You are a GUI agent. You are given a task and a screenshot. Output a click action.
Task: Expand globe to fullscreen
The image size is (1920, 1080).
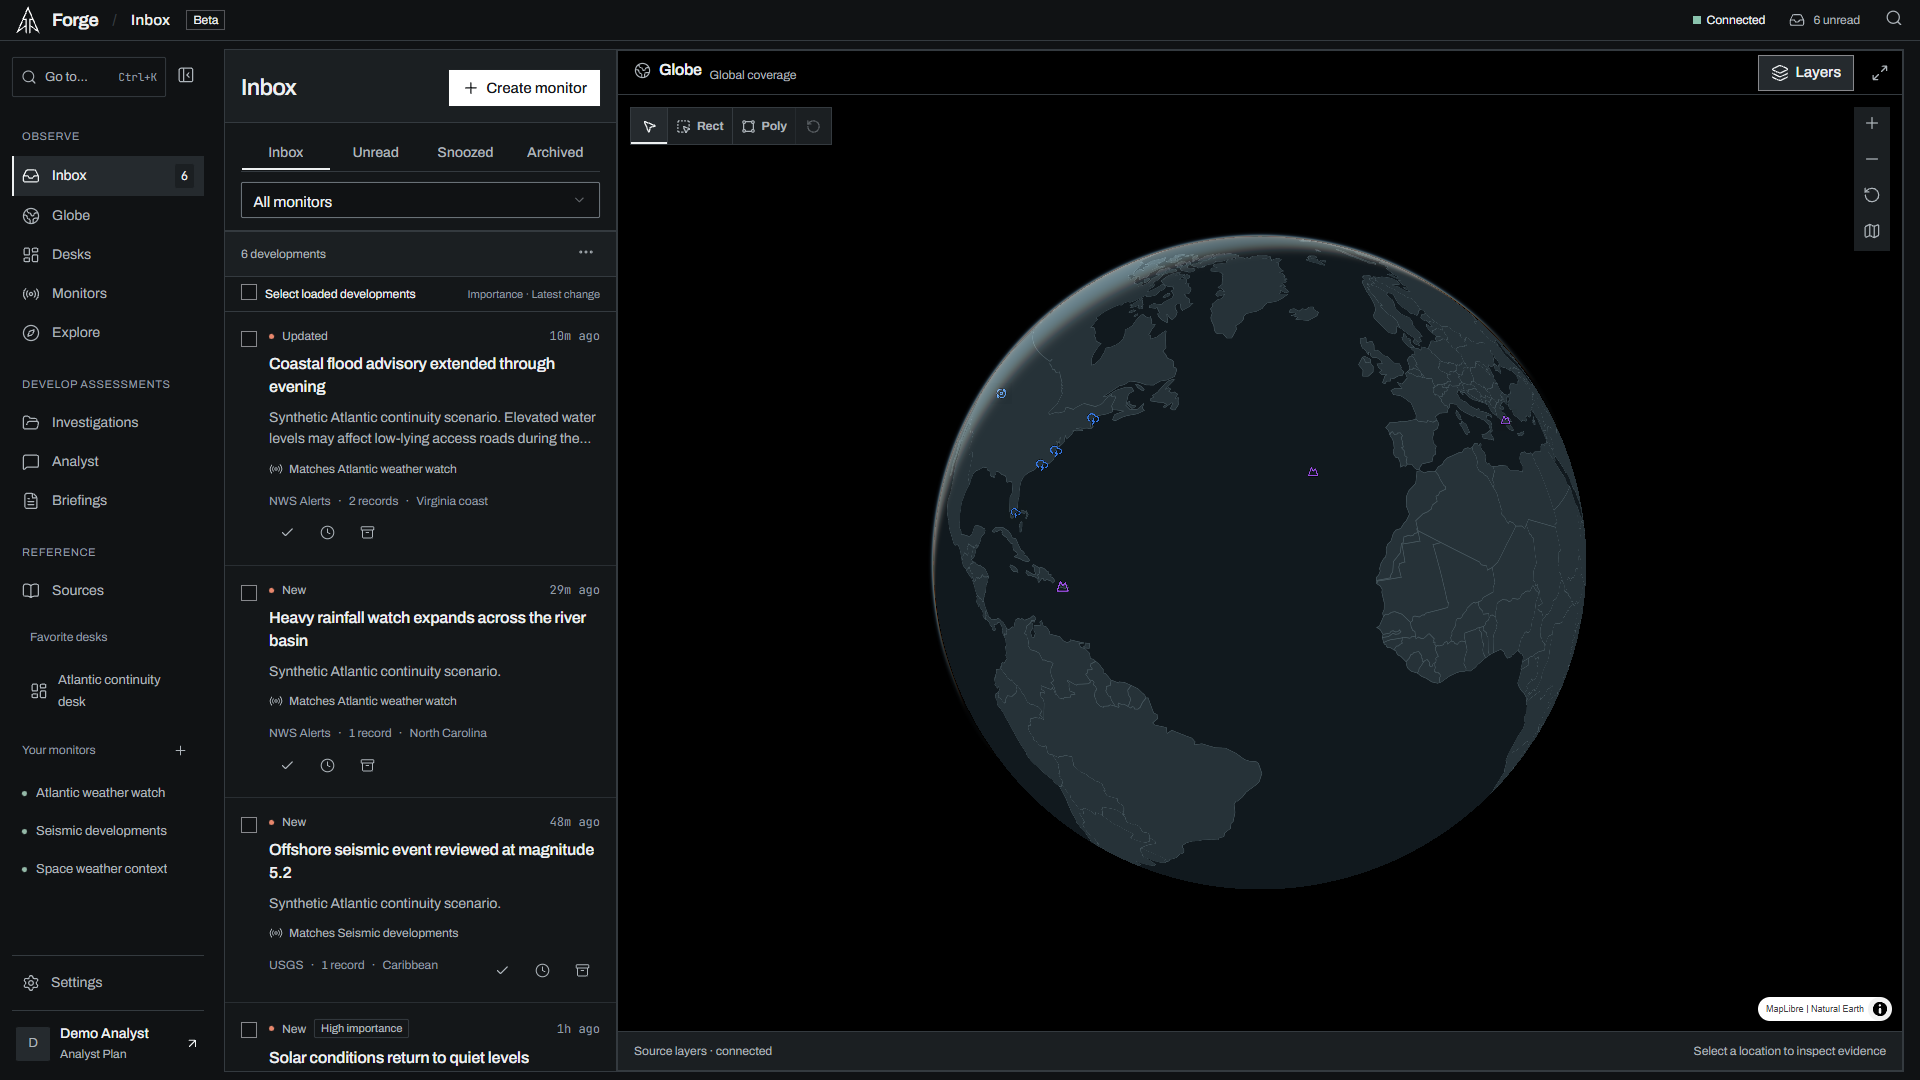(1880, 73)
